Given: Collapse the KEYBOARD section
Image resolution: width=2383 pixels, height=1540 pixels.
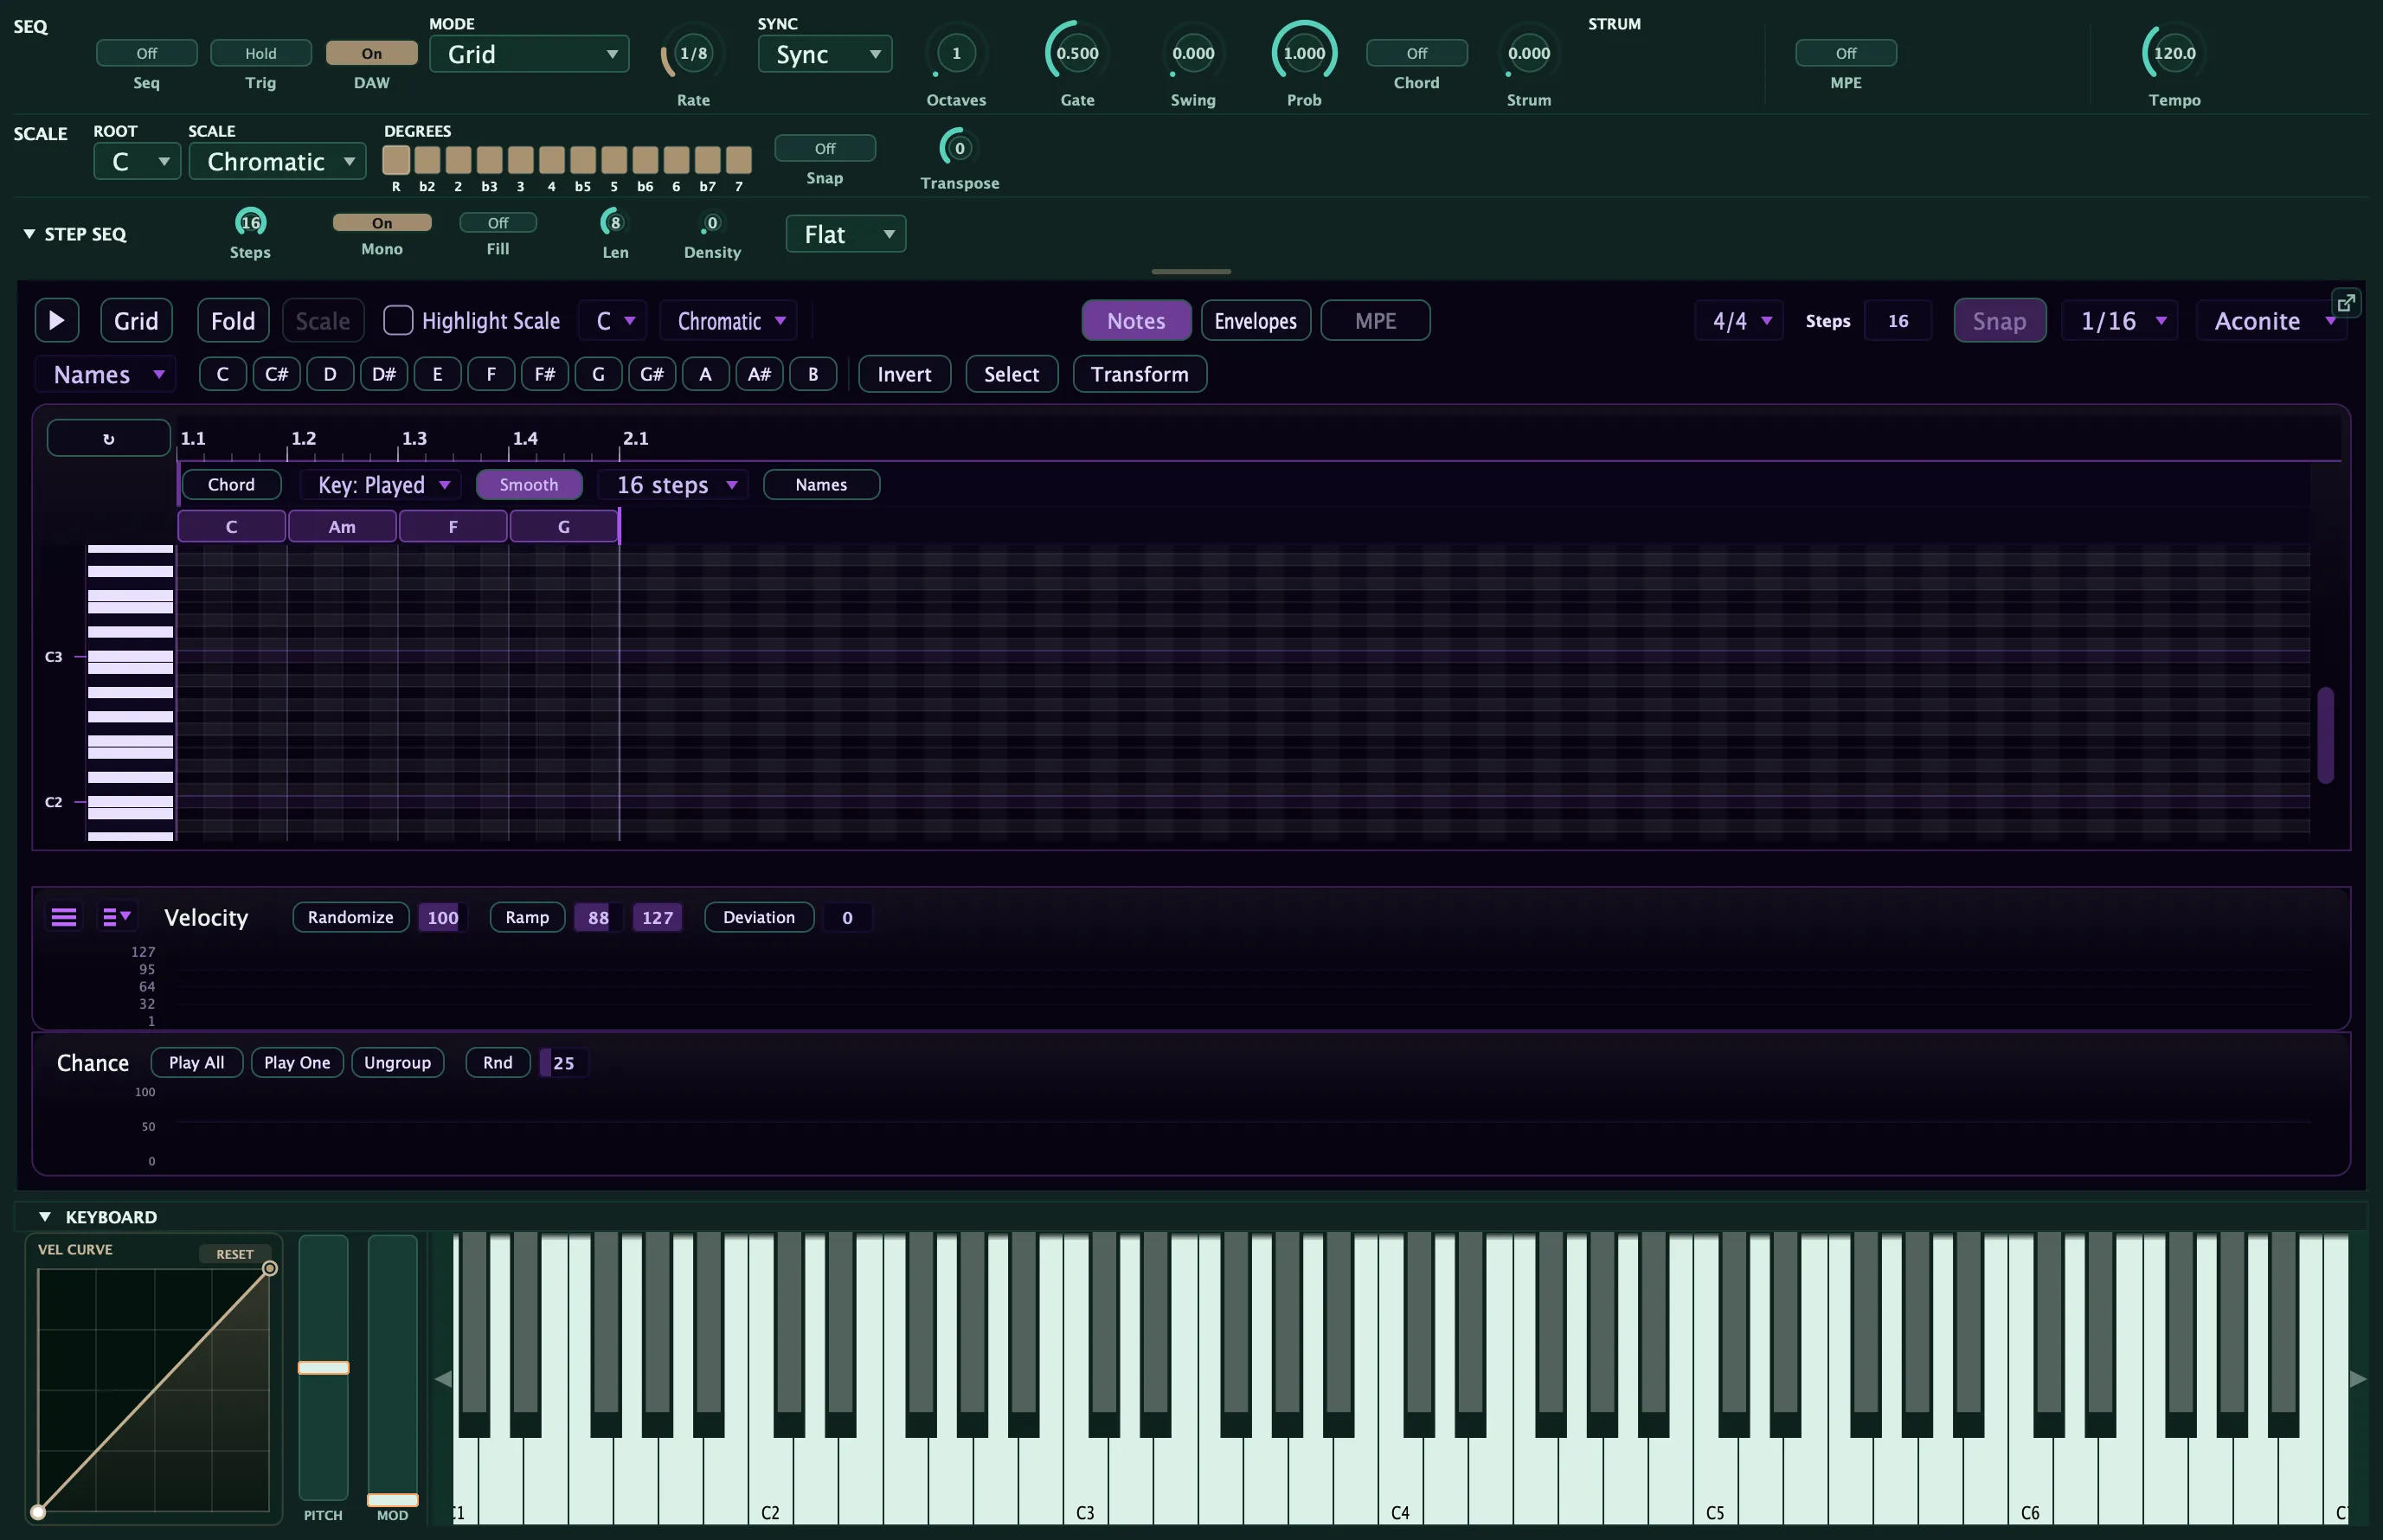Looking at the screenshot, I should [x=45, y=1217].
